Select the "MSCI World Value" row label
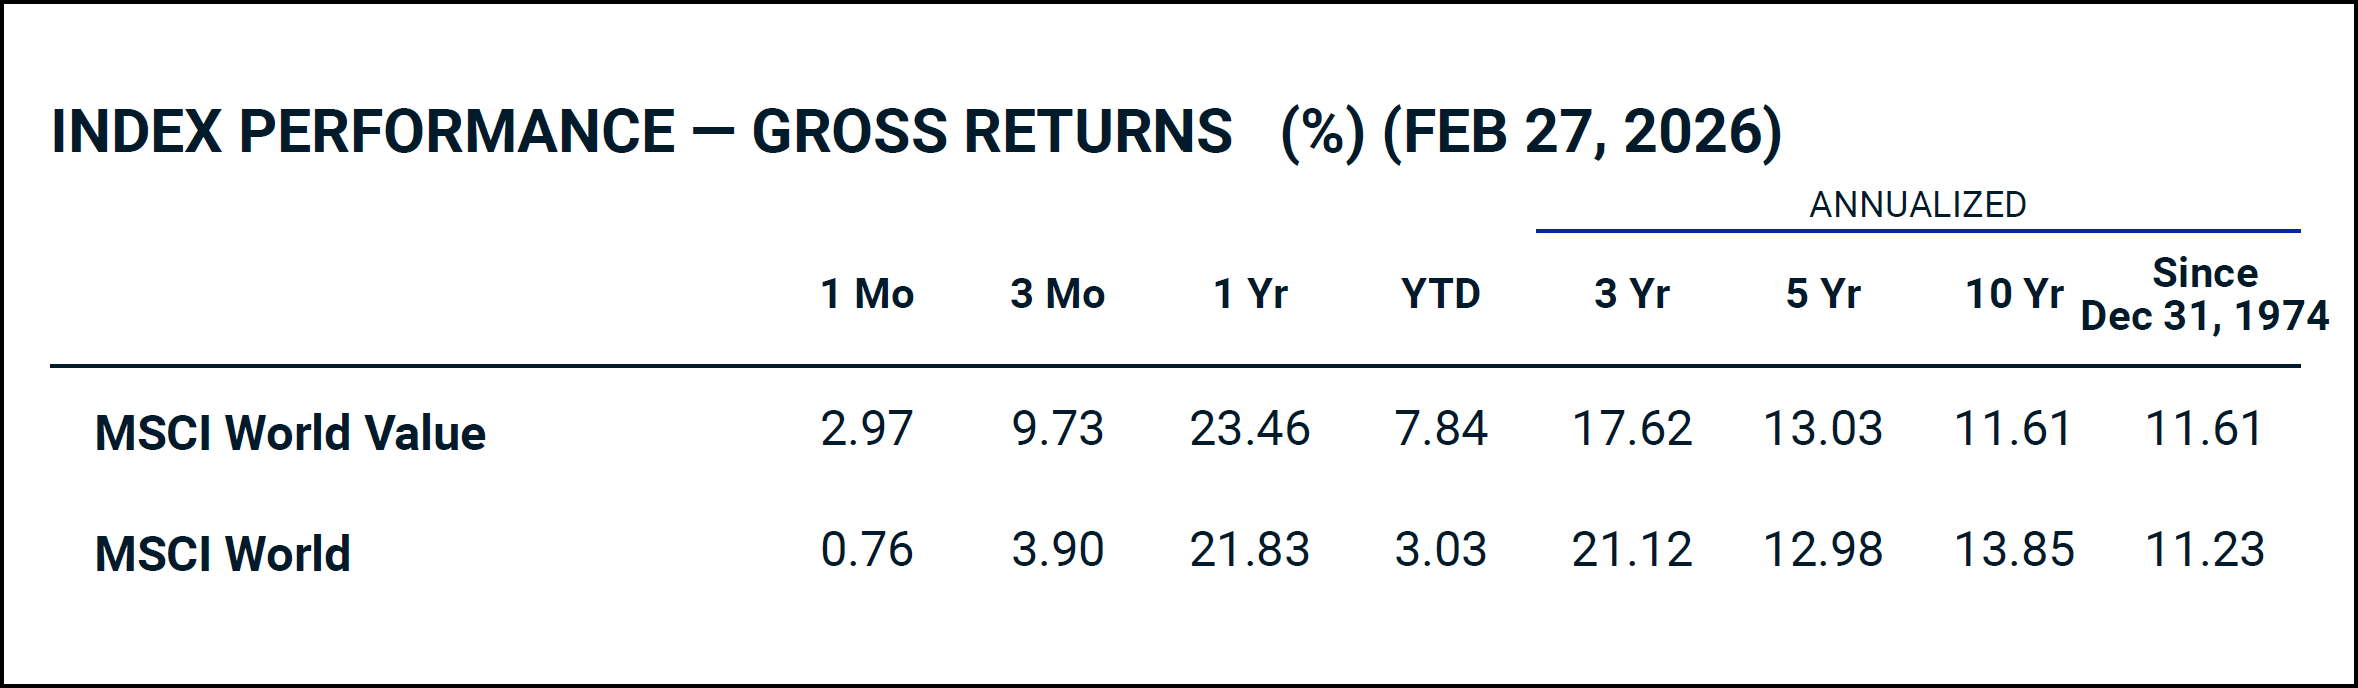 coord(290,433)
